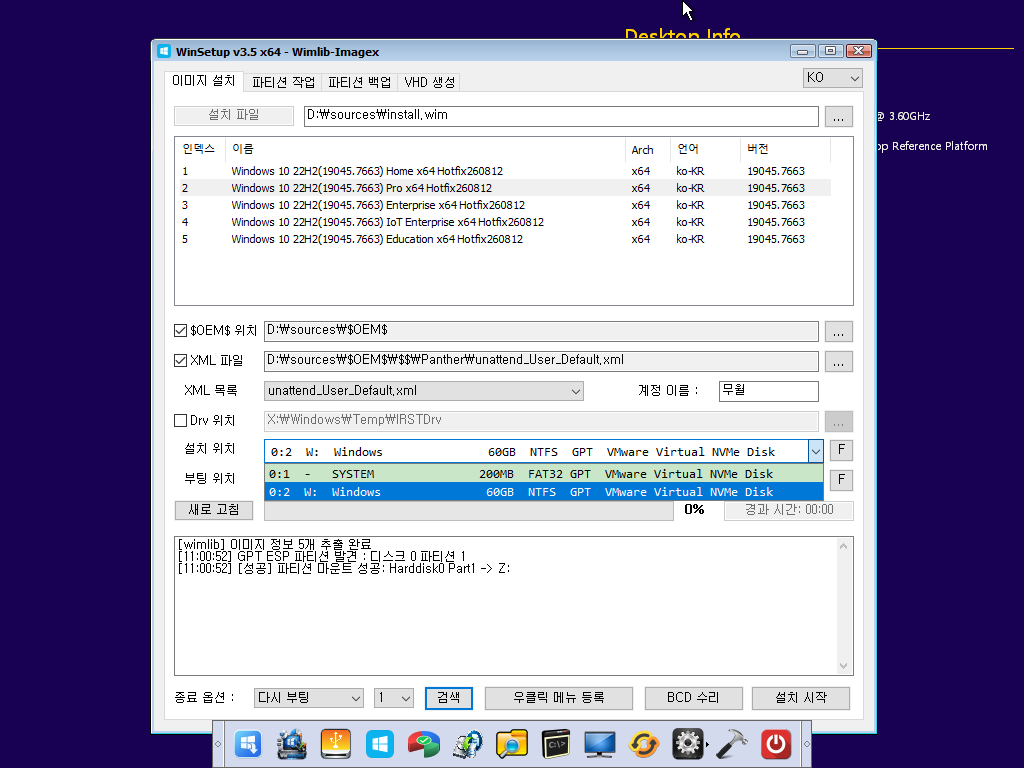Viewport: 1024px width, 768px height.
Task: Browse for install.wim with the ... button
Action: (x=839, y=116)
